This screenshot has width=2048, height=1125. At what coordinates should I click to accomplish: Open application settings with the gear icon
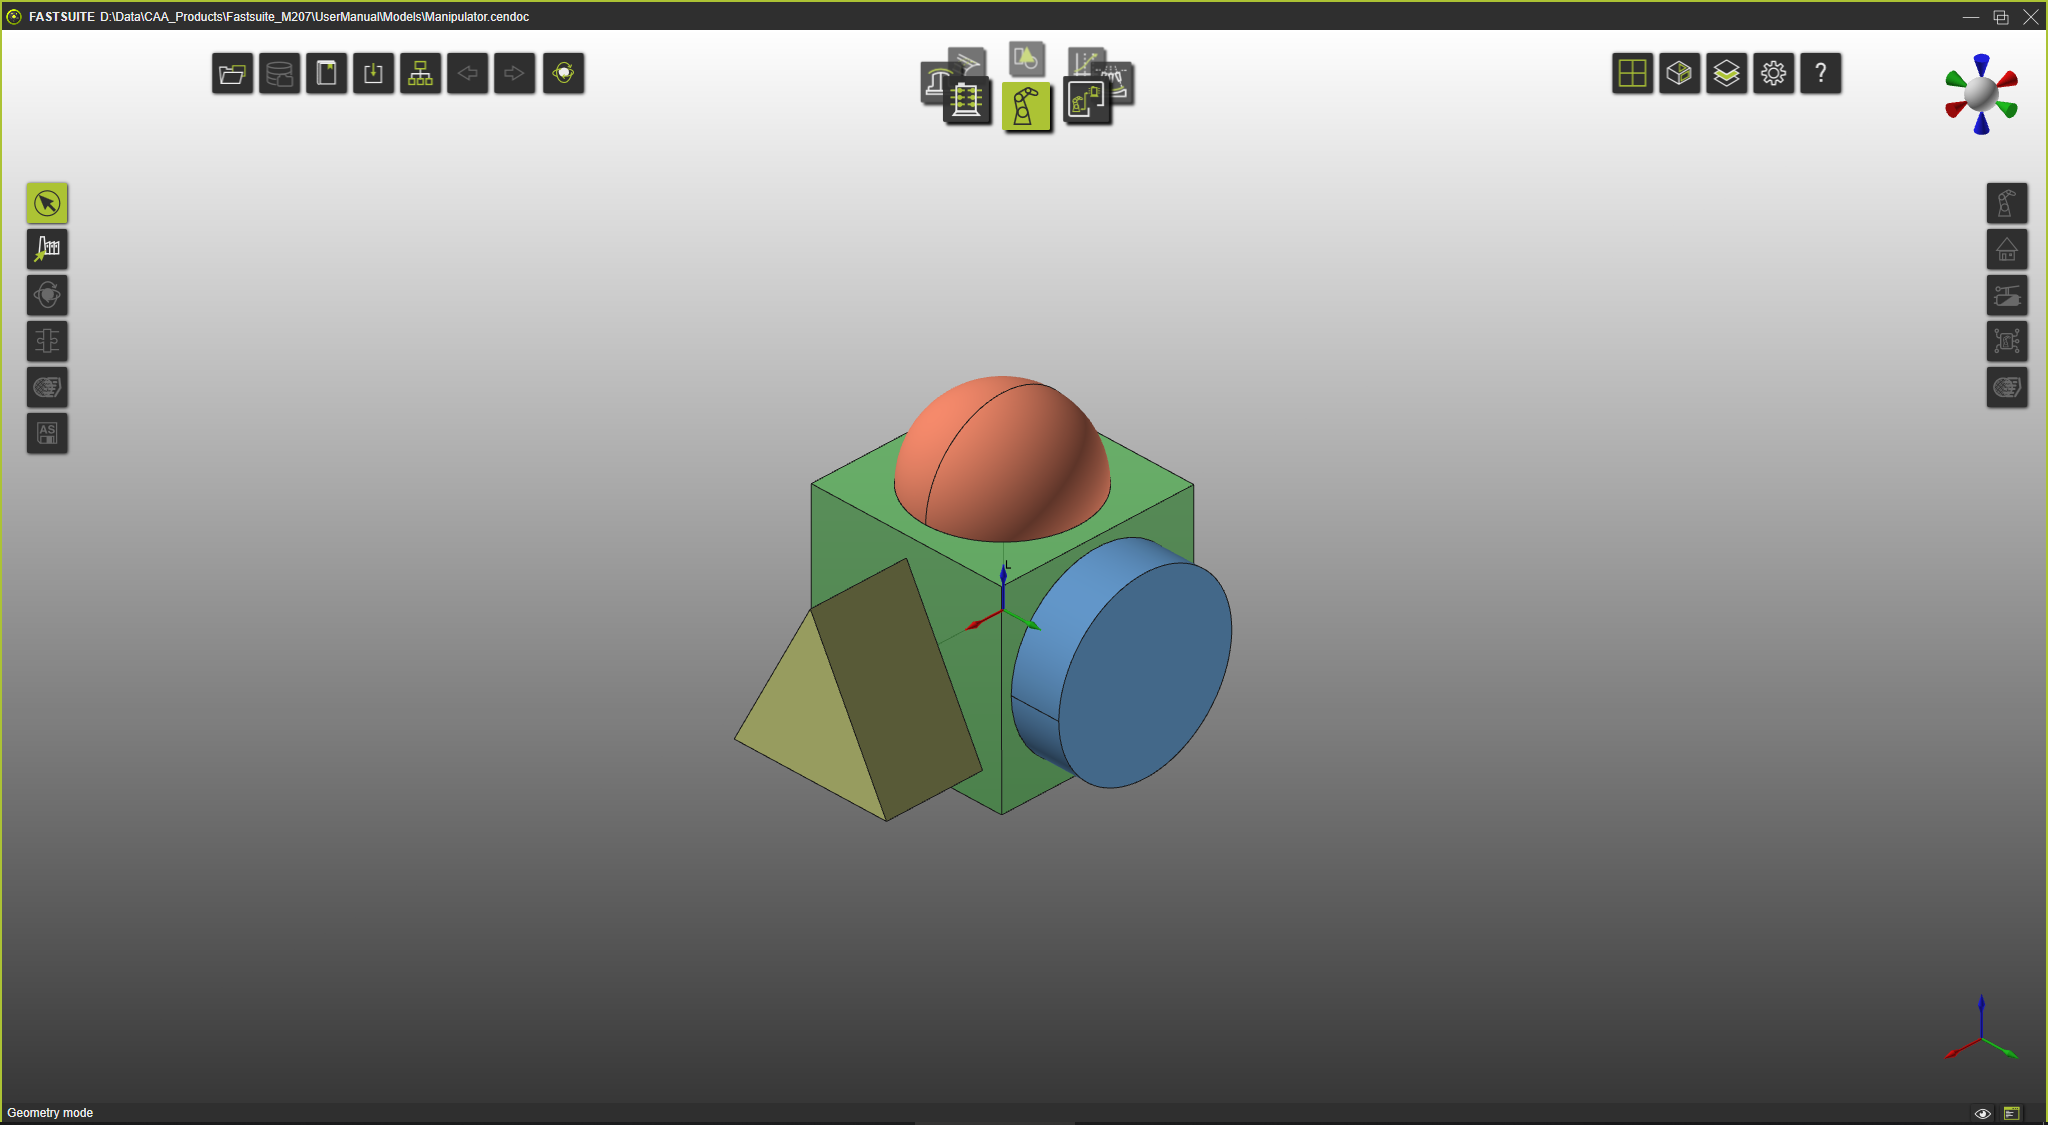(x=1774, y=73)
